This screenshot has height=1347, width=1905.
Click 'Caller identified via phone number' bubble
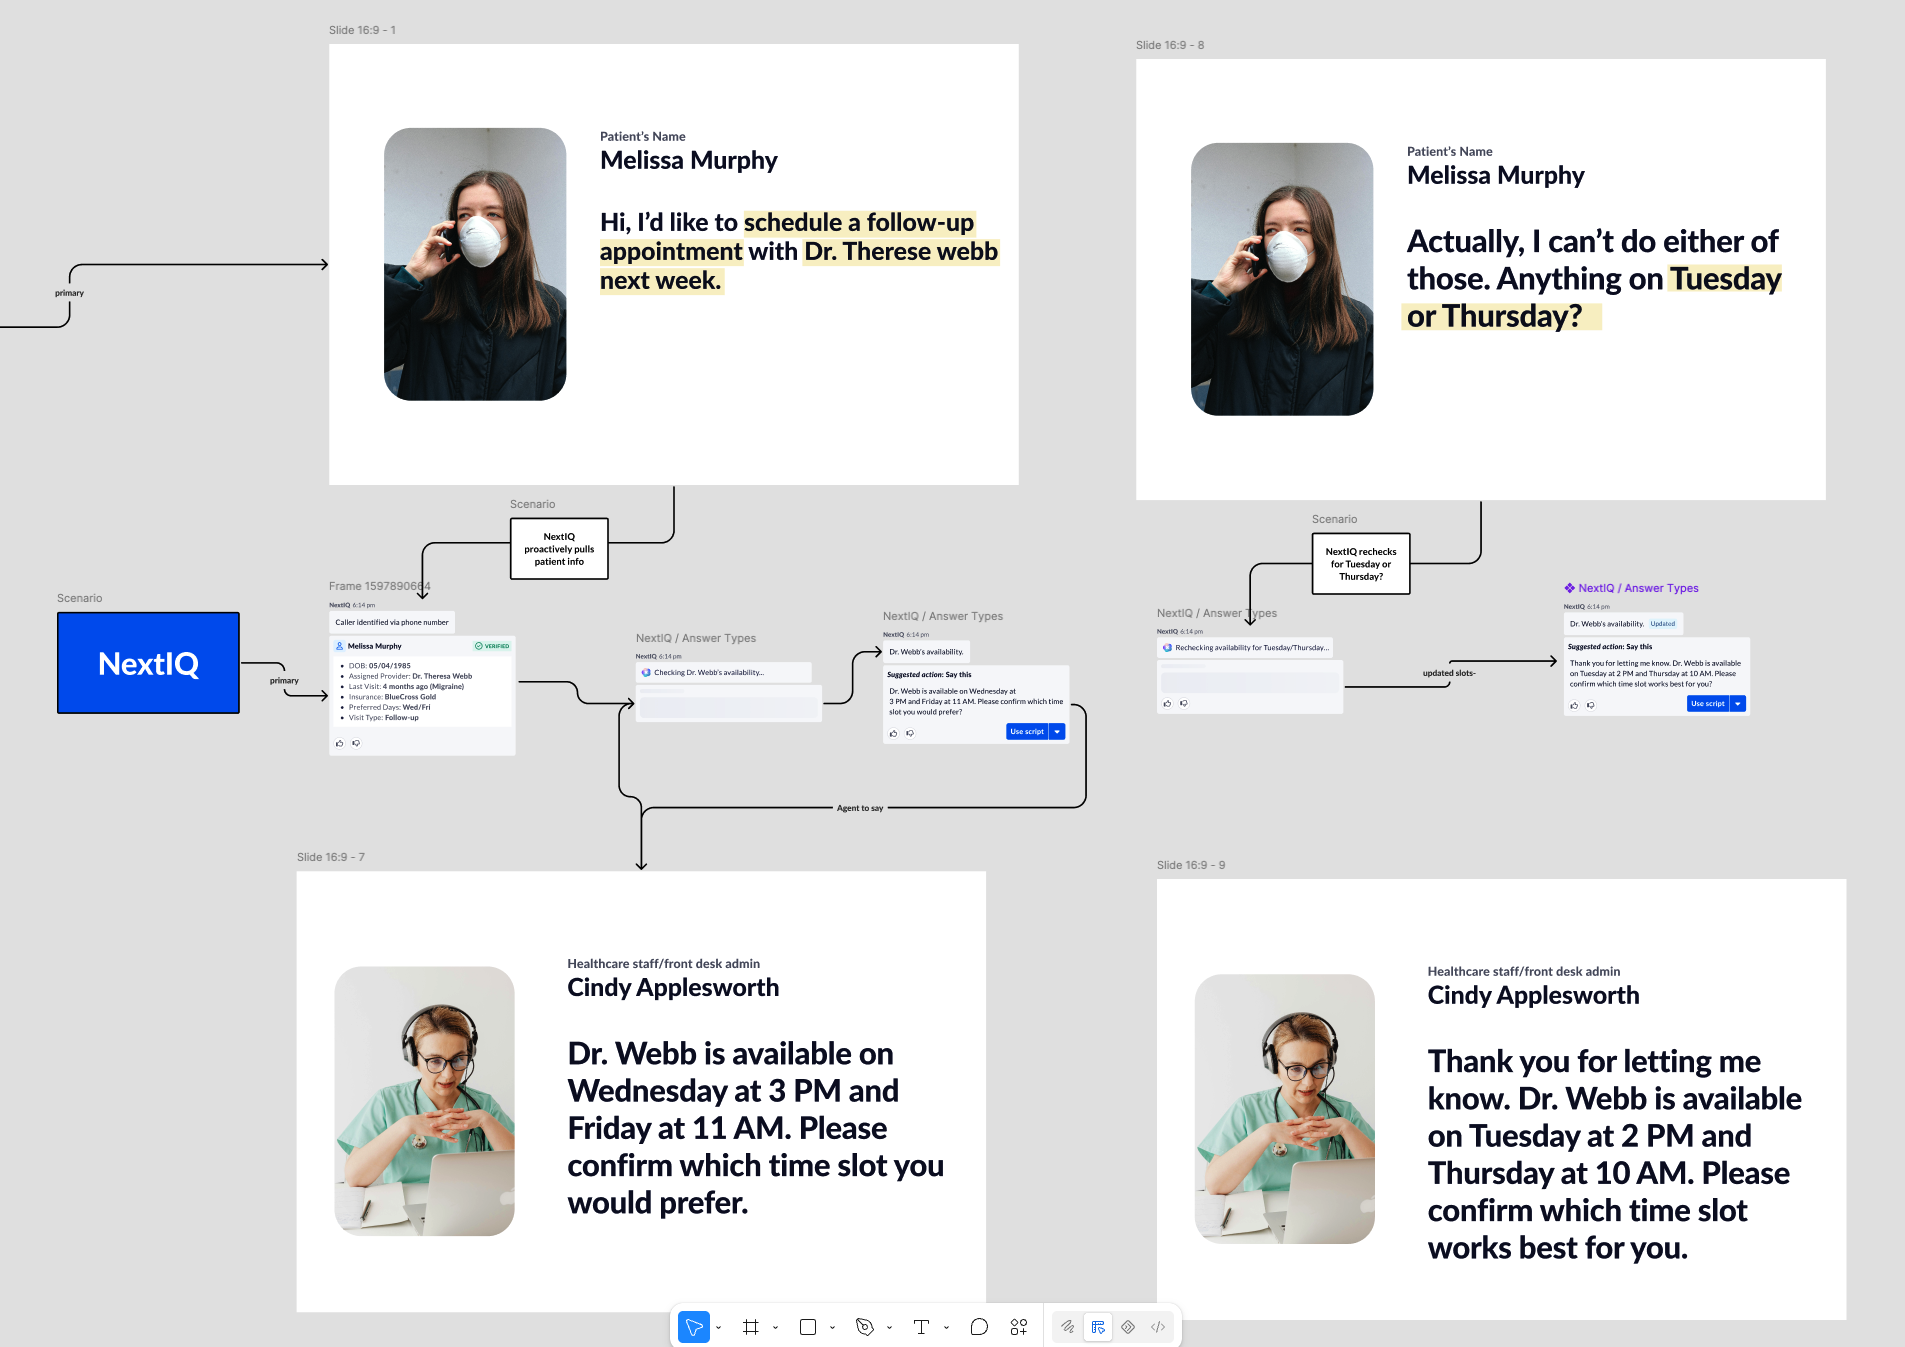tap(392, 622)
